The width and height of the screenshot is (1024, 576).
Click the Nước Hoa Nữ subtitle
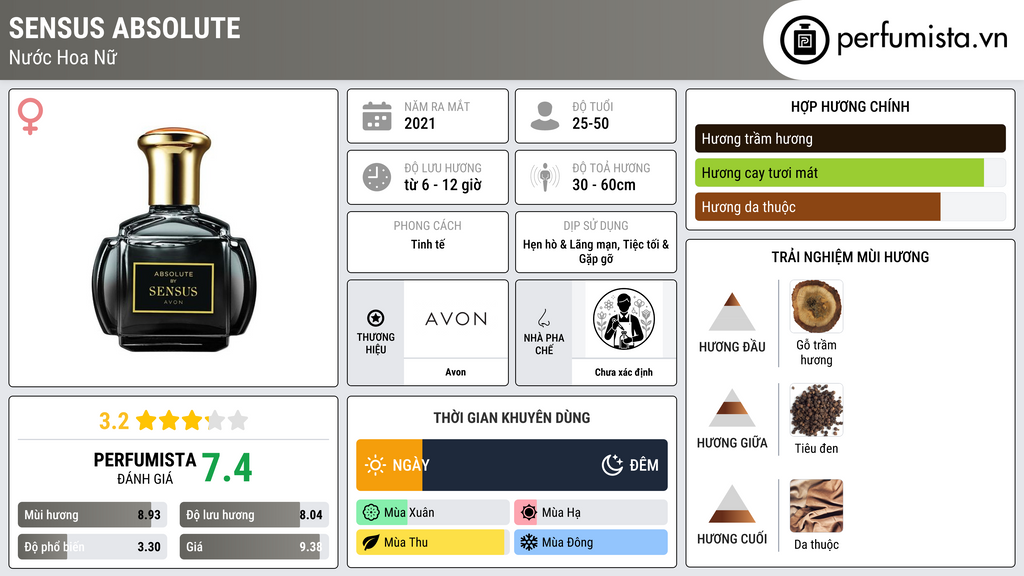[x=63, y=57]
